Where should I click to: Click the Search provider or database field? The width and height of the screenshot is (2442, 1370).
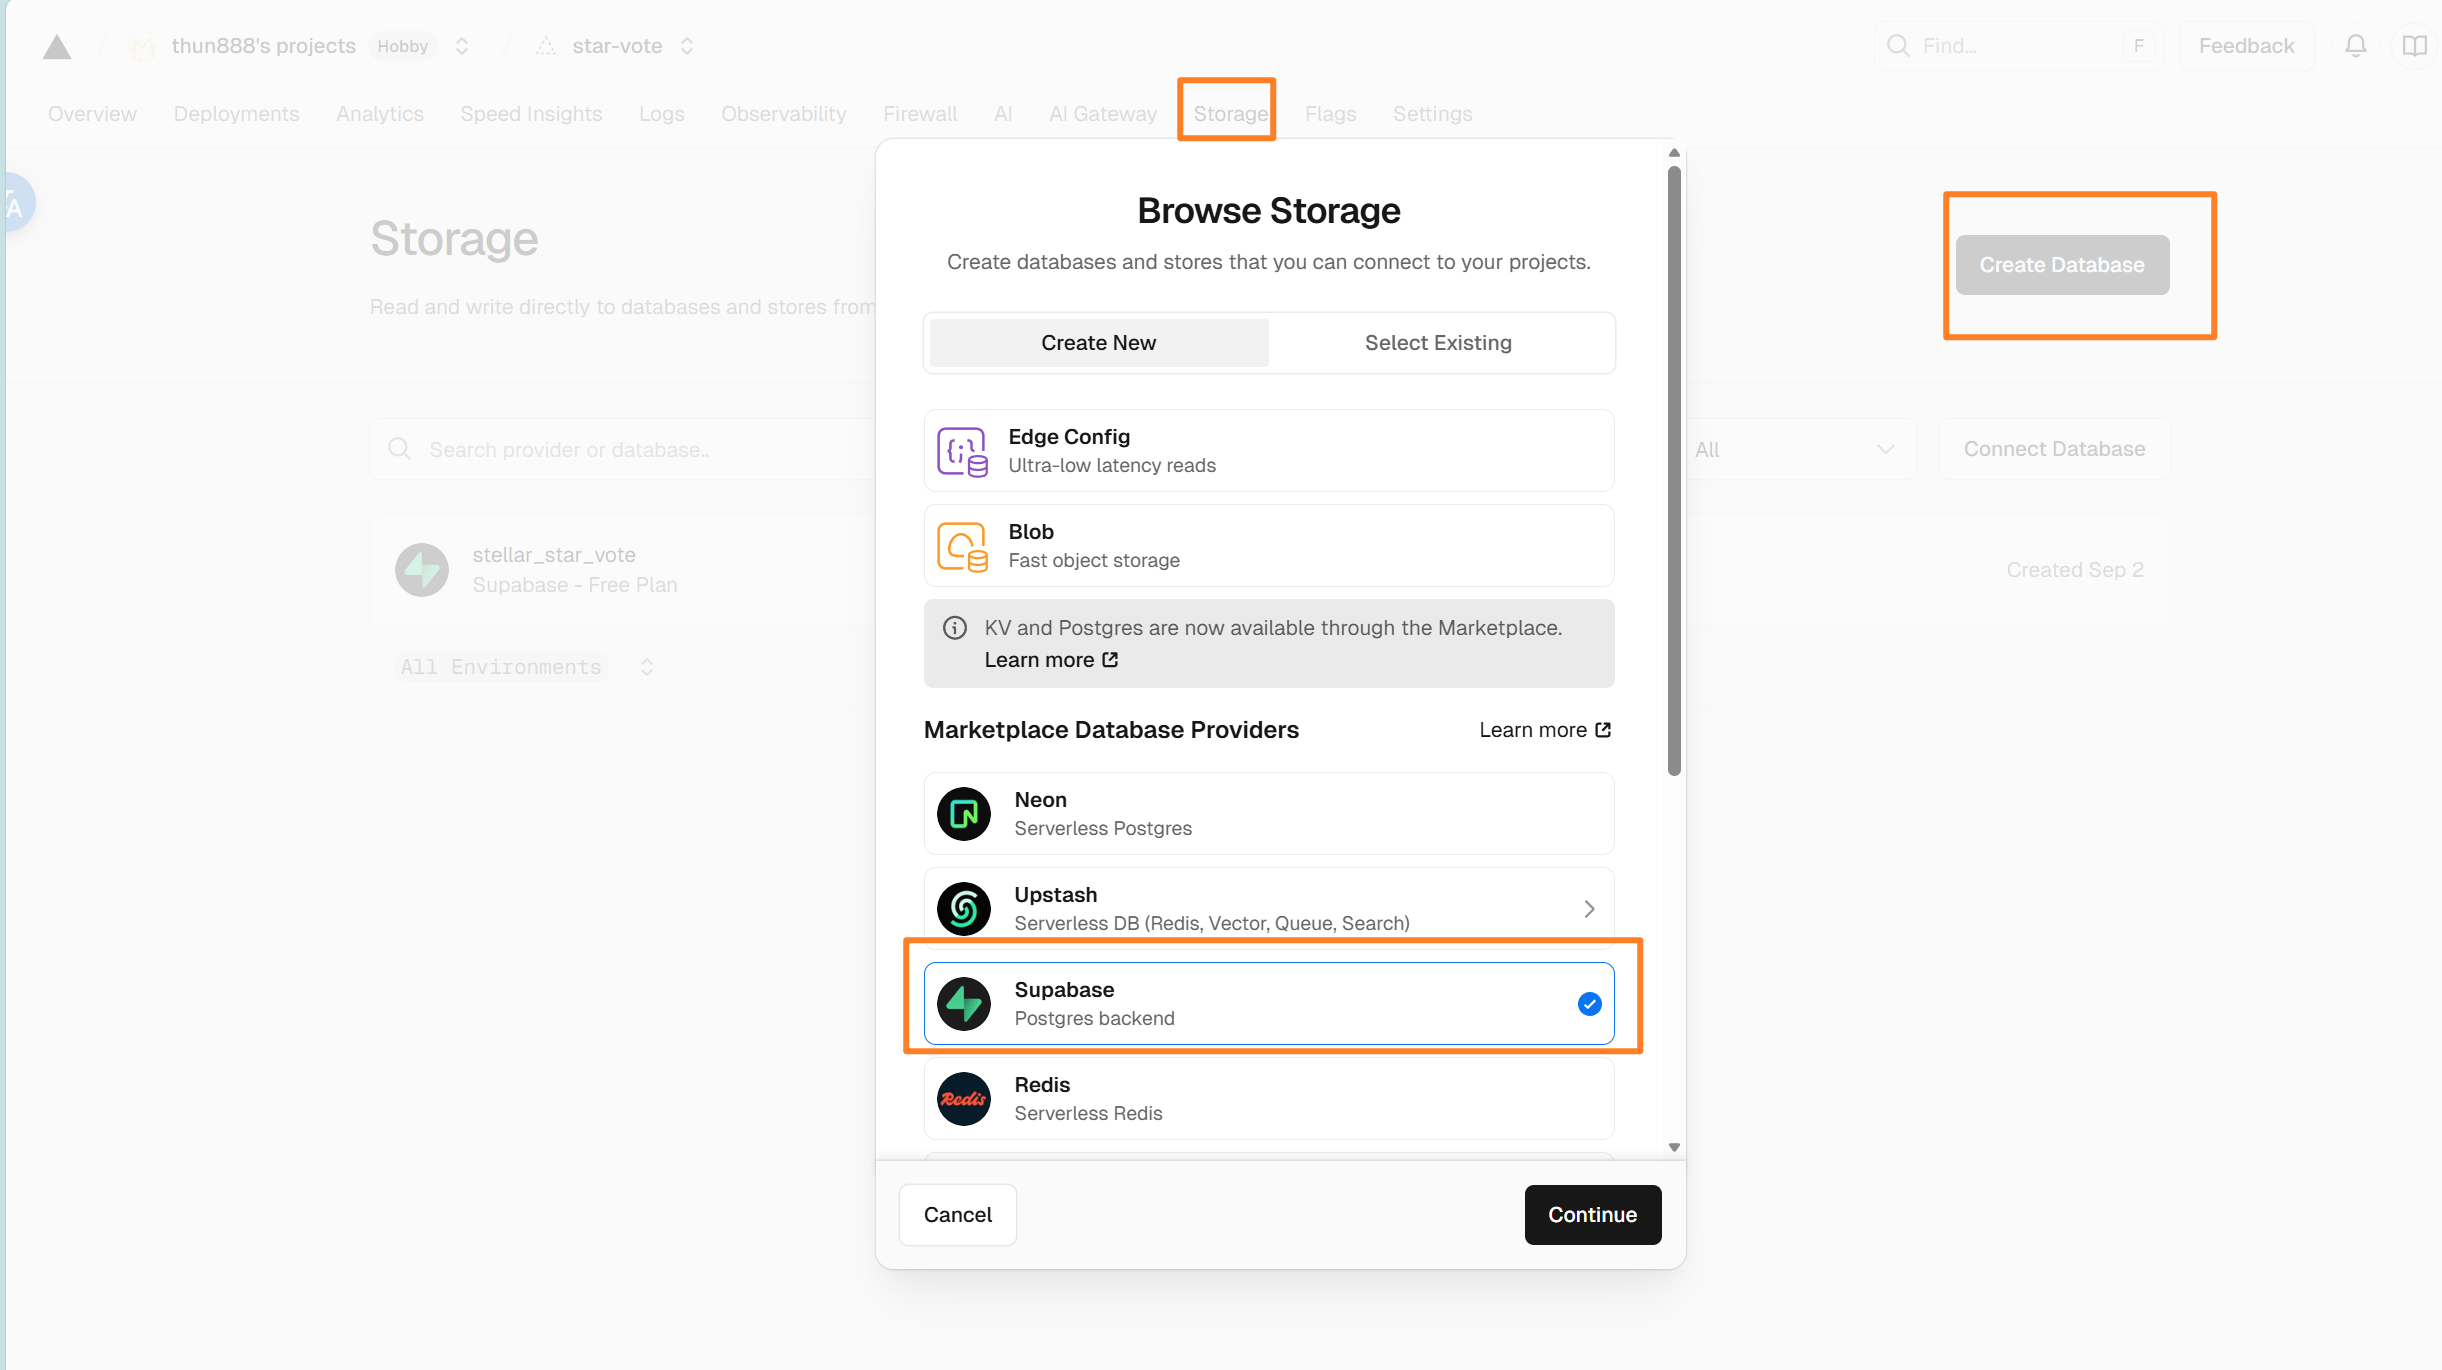622,449
